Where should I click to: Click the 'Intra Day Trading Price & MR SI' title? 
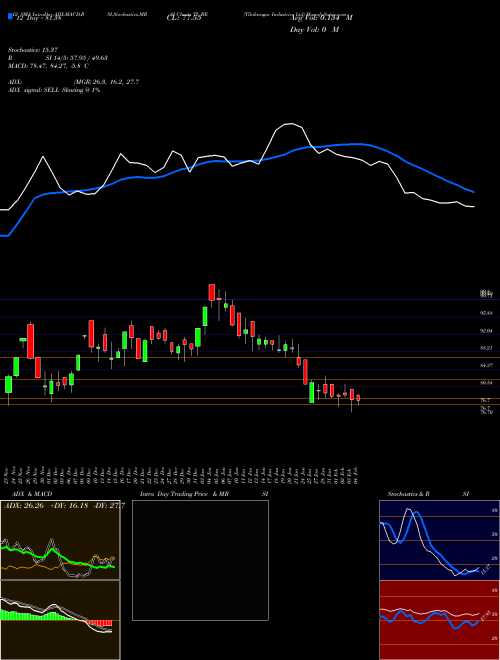tap(204, 494)
